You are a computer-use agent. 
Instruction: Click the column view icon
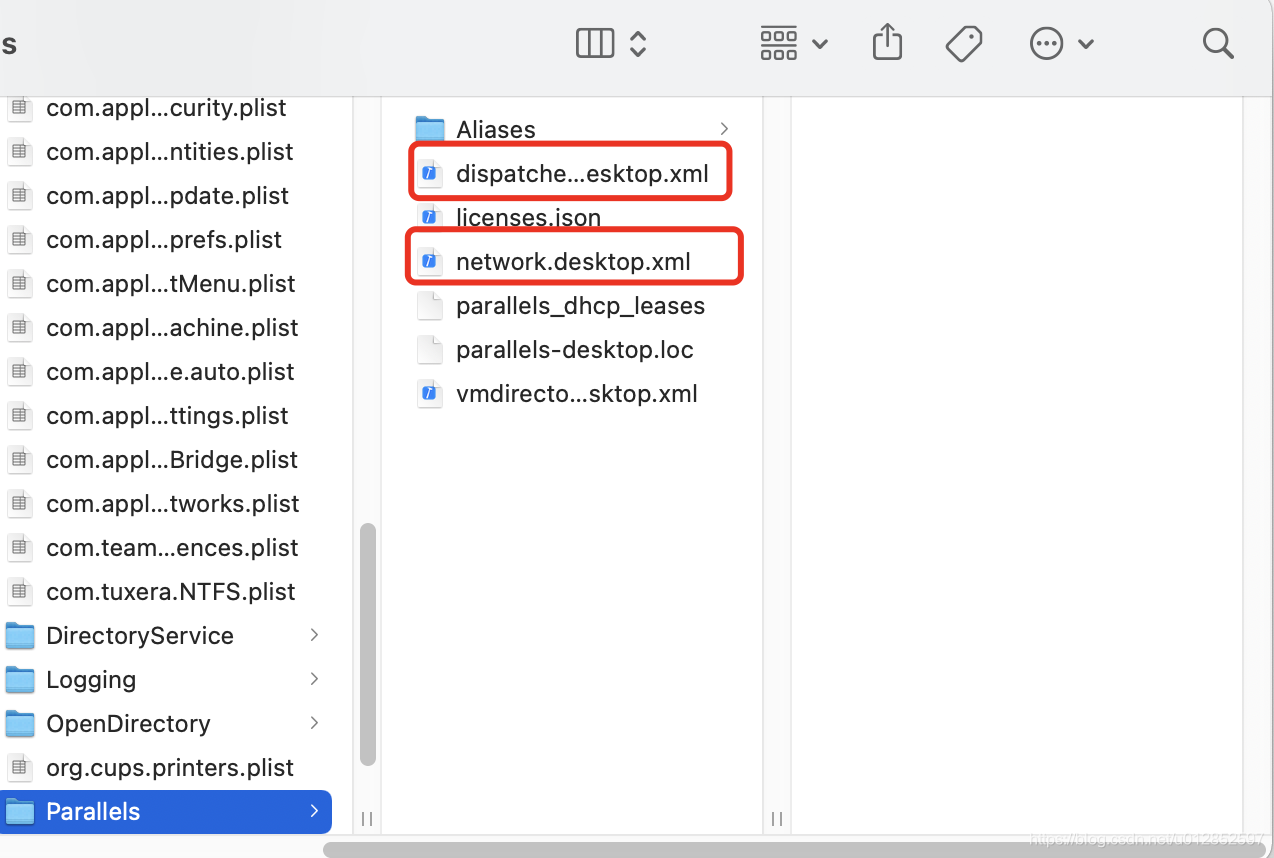coord(594,43)
